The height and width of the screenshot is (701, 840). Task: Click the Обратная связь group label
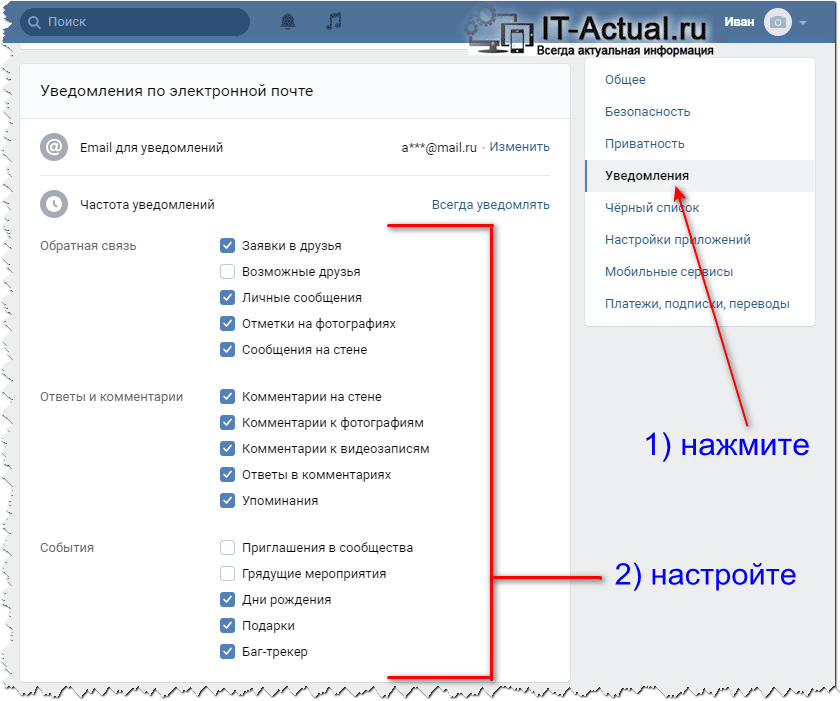pos(88,246)
